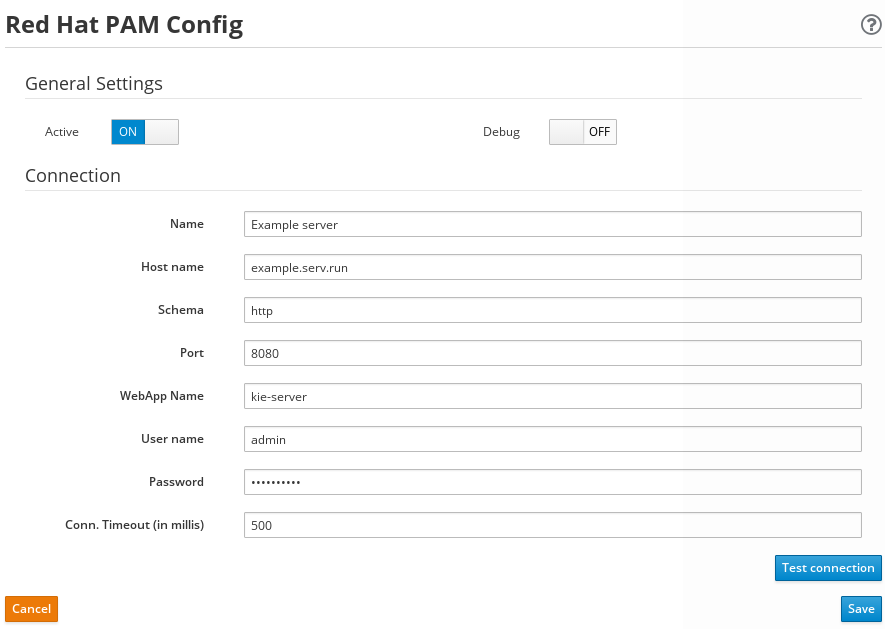Open the help question mark icon
Image resolution: width=885 pixels, height=634 pixels.
click(871, 25)
